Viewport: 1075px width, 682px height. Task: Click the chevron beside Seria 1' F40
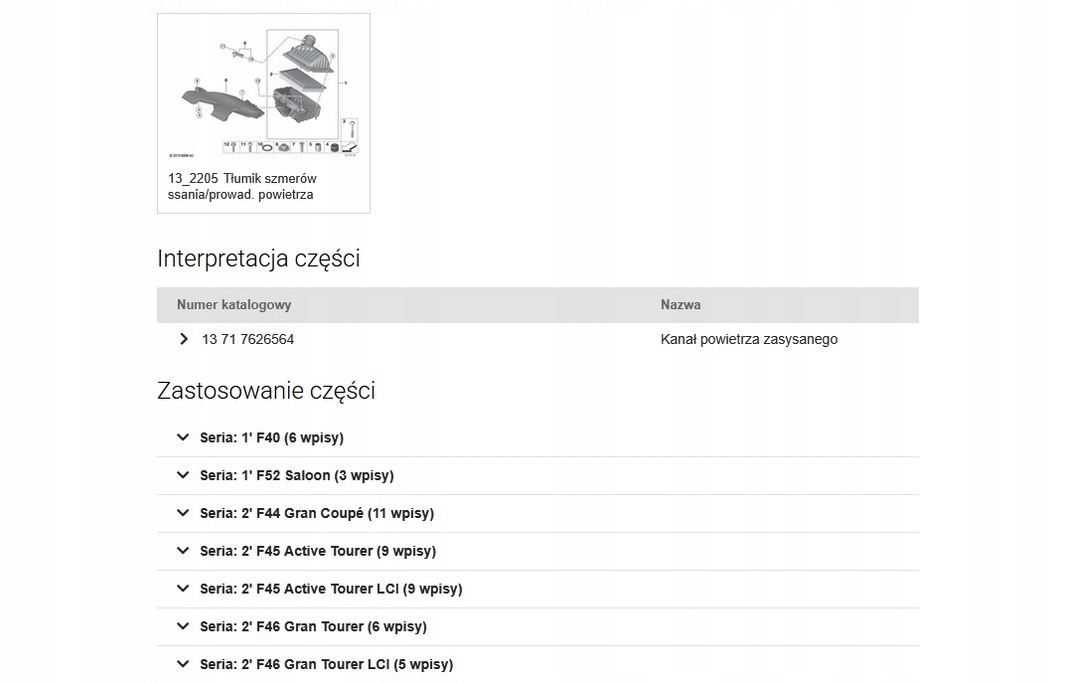tap(183, 437)
